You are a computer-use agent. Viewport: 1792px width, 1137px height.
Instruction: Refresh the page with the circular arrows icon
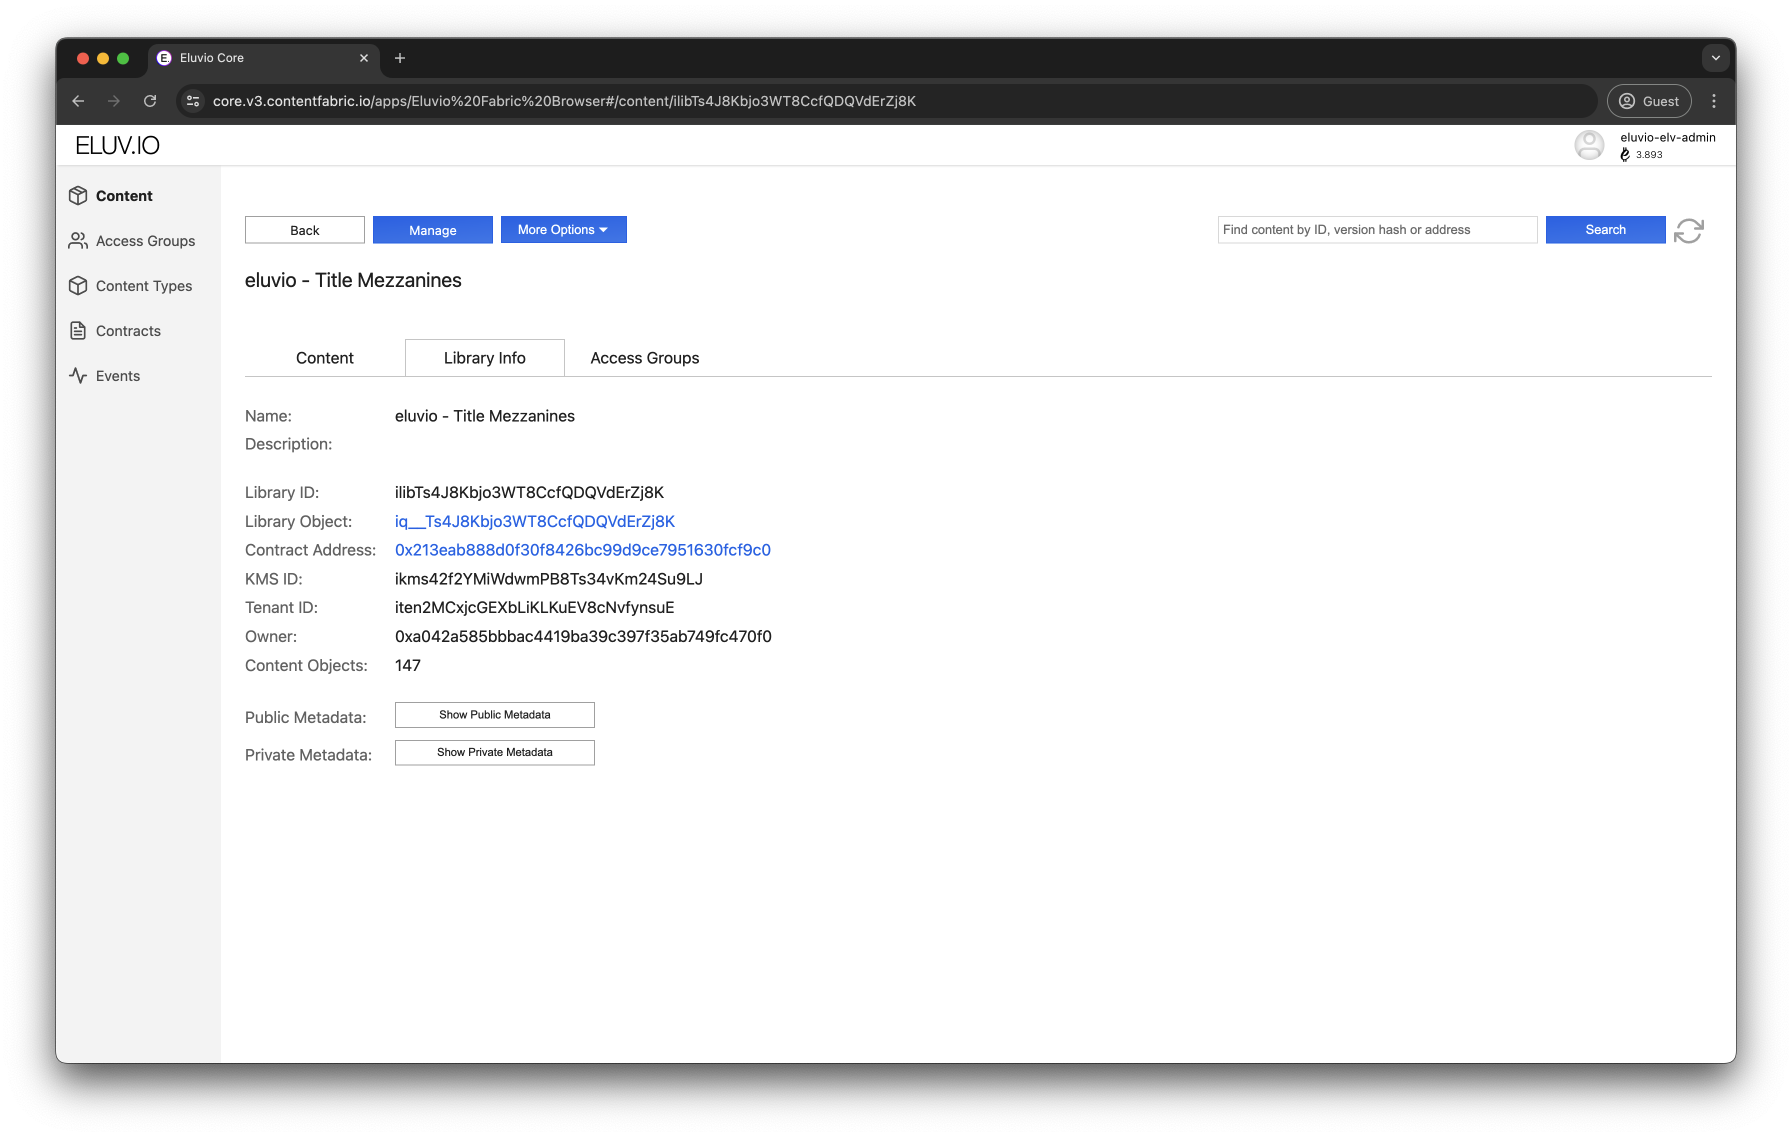click(x=1689, y=231)
